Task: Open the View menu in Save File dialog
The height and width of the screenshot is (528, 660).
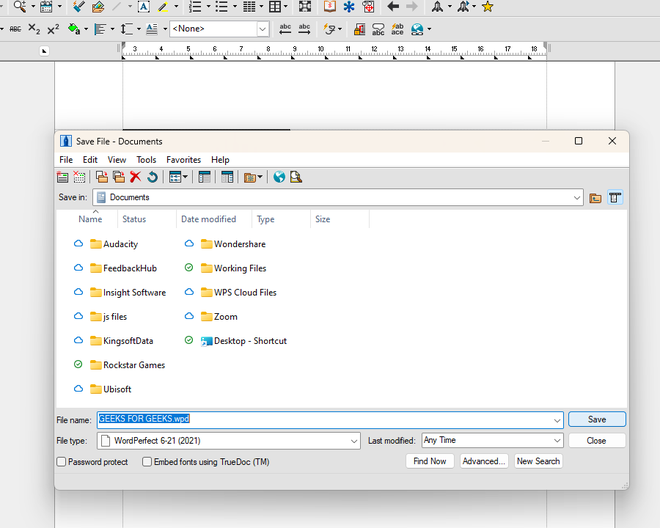Action: point(117,160)
